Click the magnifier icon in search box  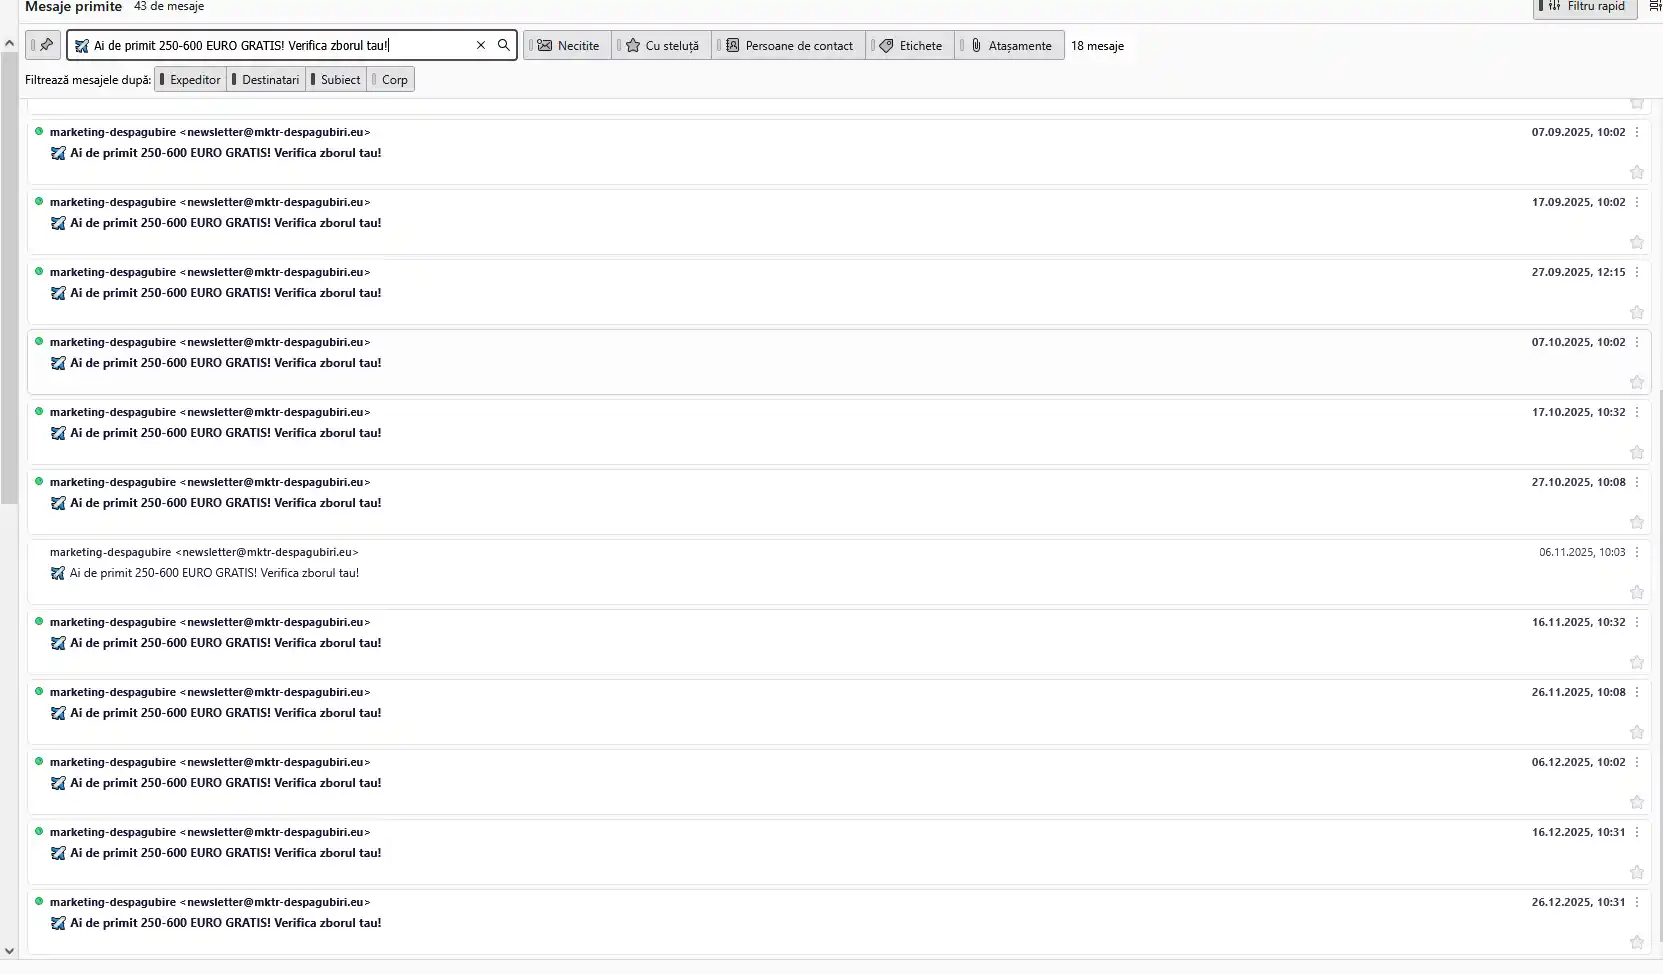click(504, 45)
